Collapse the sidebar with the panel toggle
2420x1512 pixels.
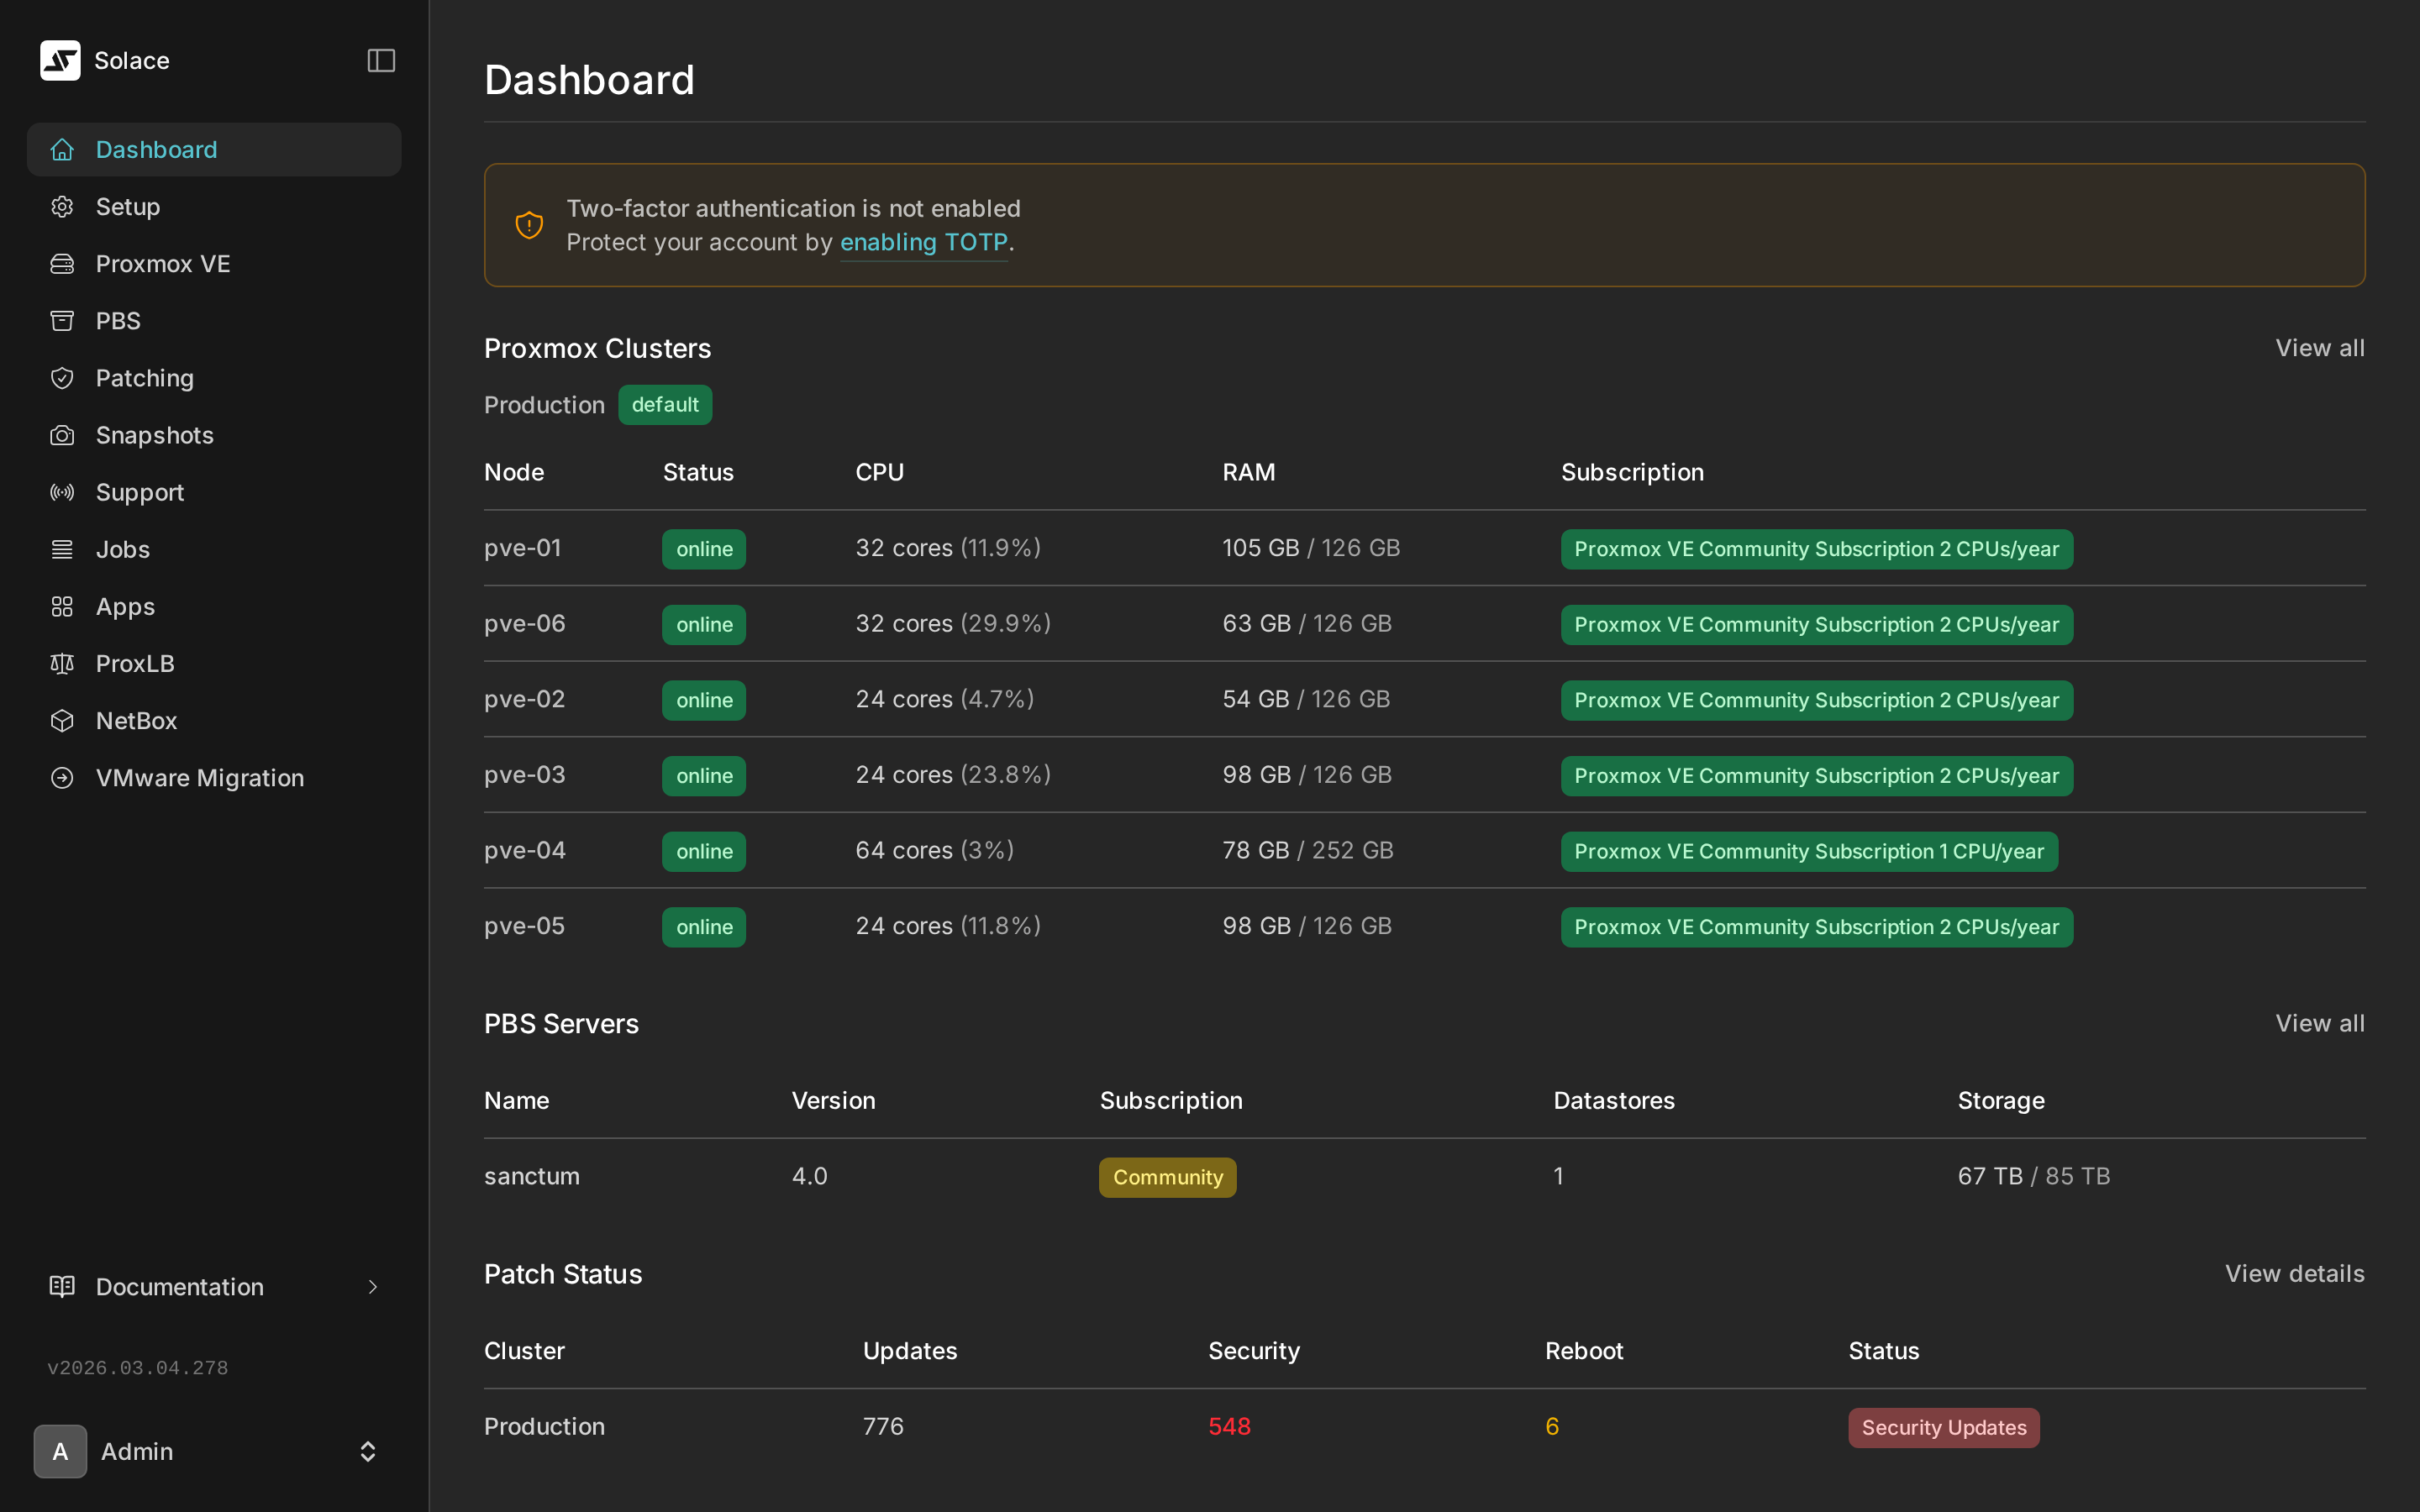click(x=381, y=60)
